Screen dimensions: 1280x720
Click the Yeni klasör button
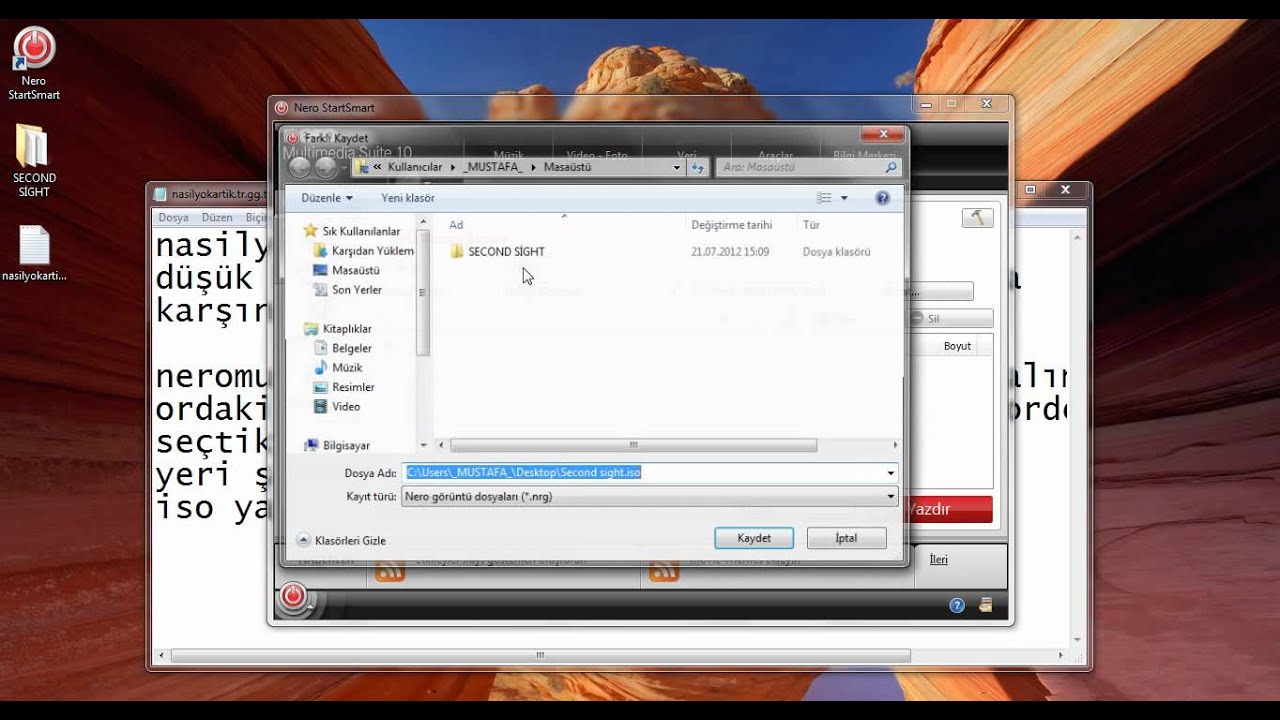[408, 198]
